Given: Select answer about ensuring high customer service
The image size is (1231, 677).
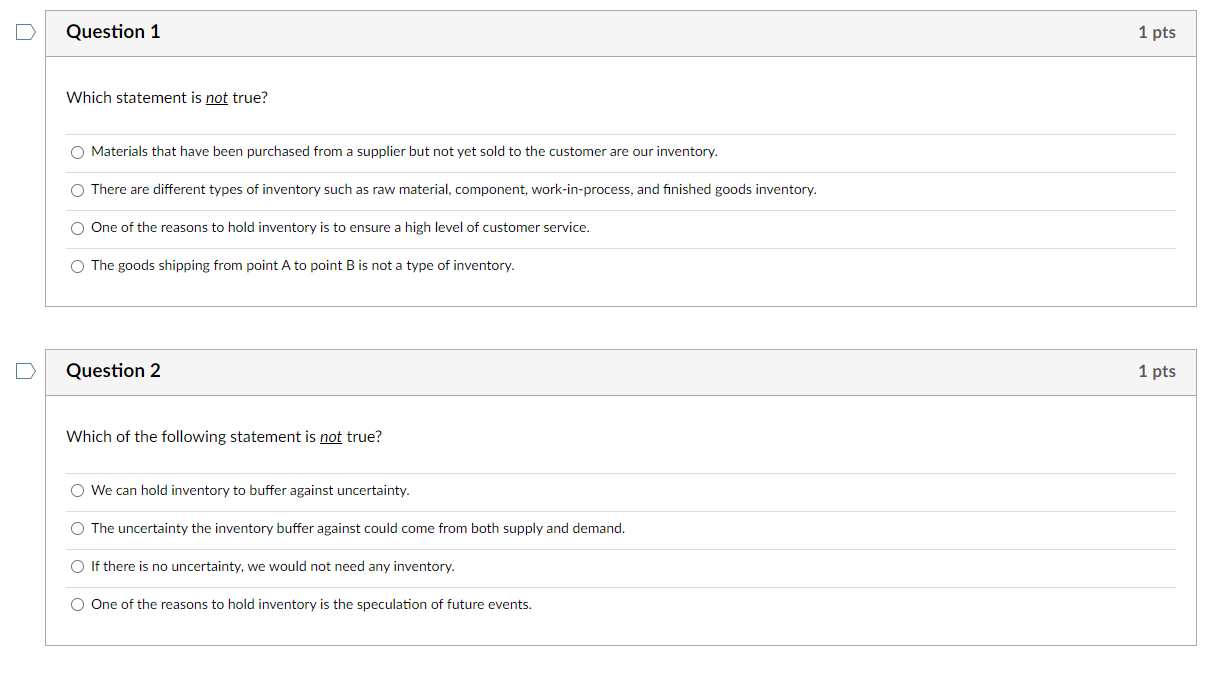Looking at the screenshot, I should pos(77,228).
